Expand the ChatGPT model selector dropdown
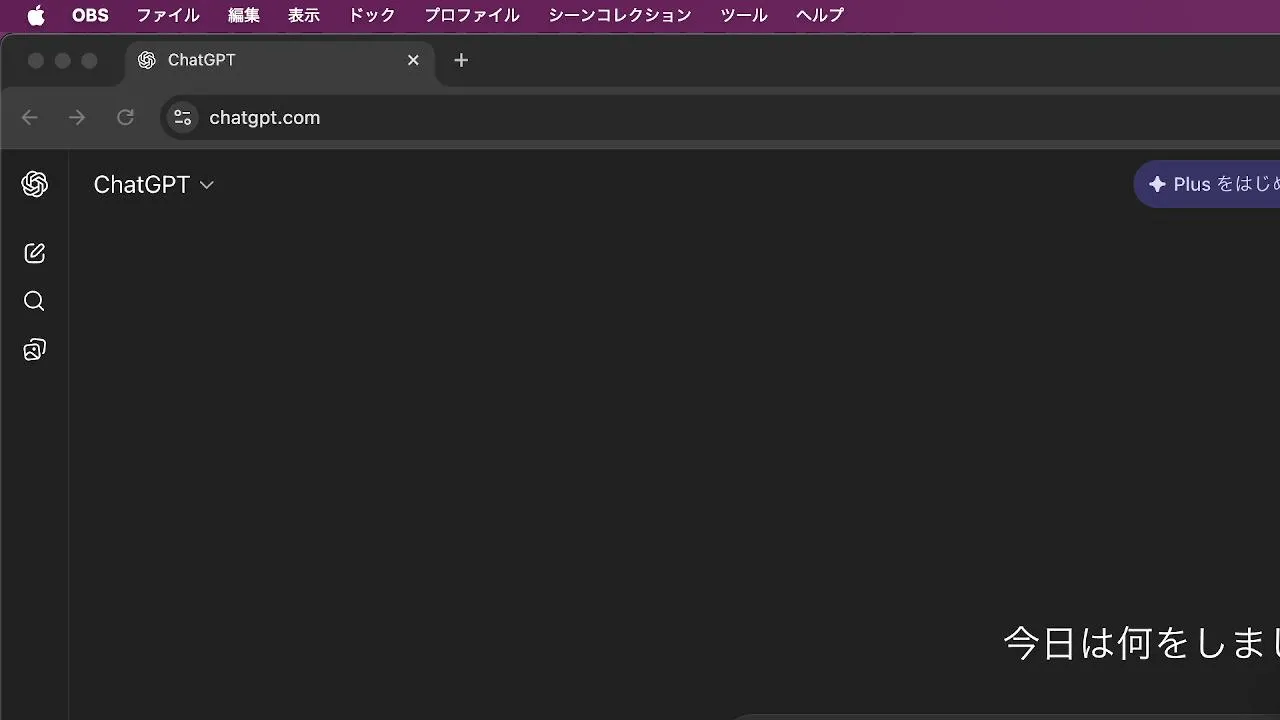 [154, 185]
